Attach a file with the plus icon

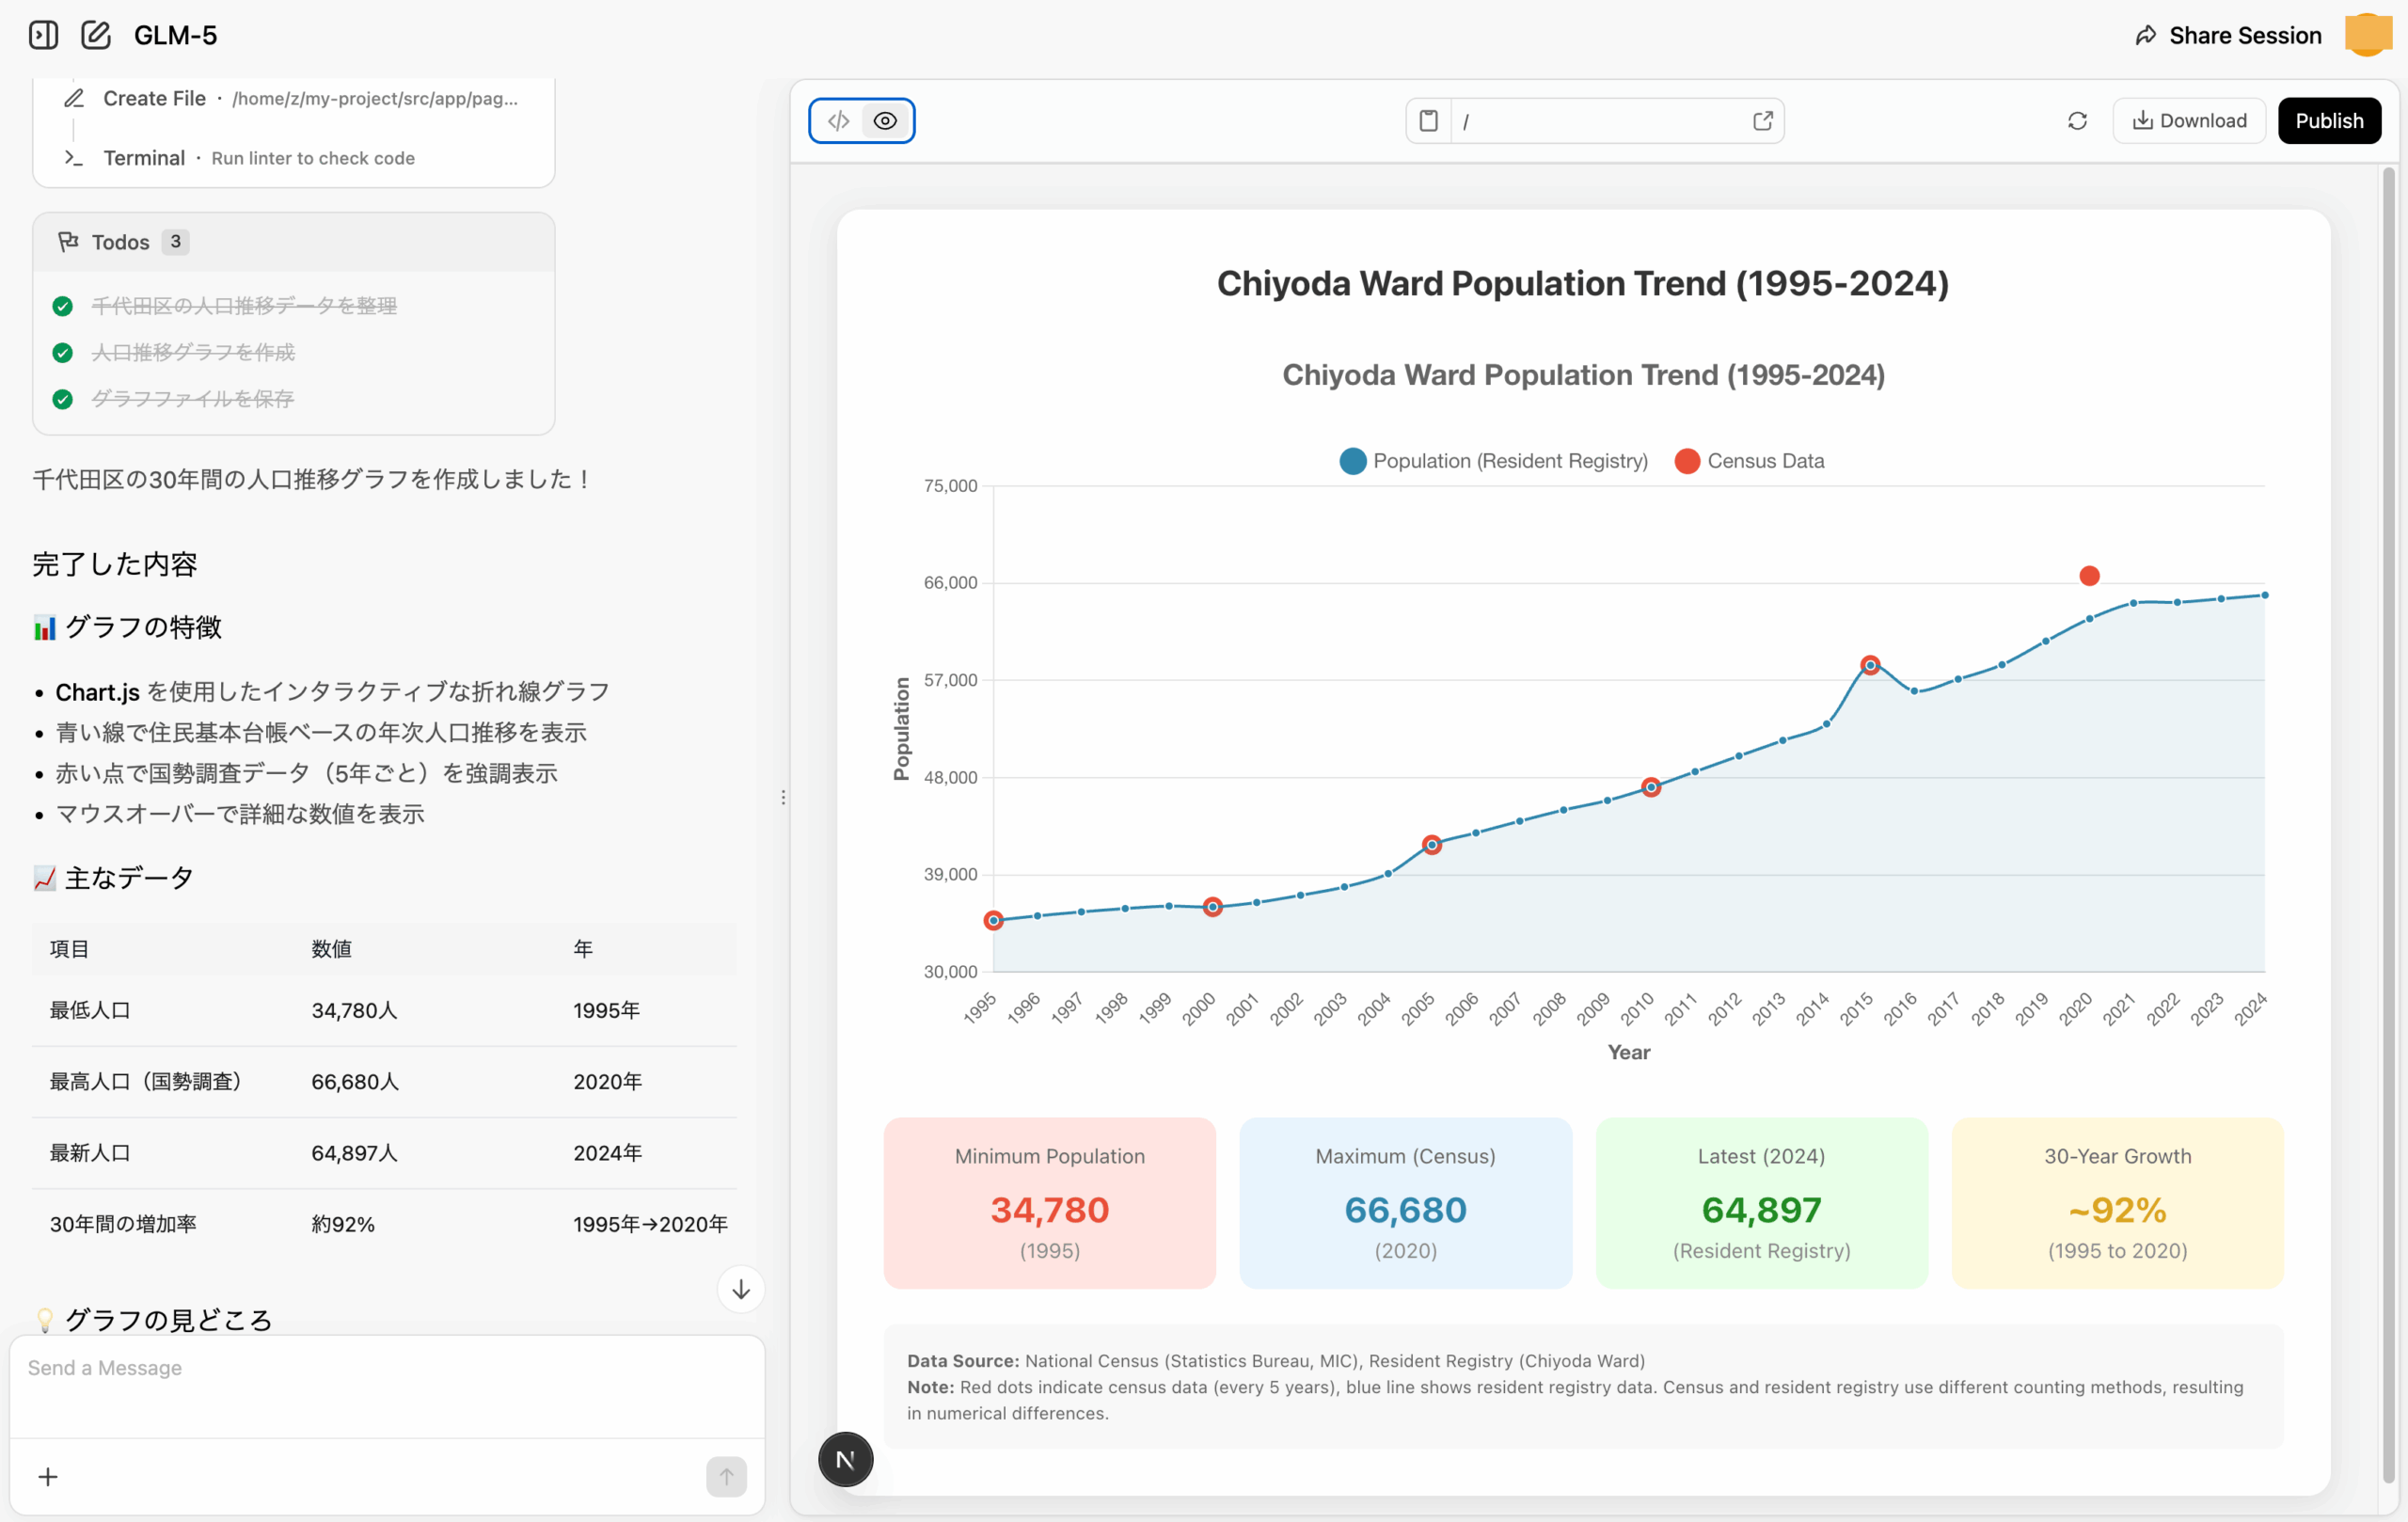(x=47, y=1476)
